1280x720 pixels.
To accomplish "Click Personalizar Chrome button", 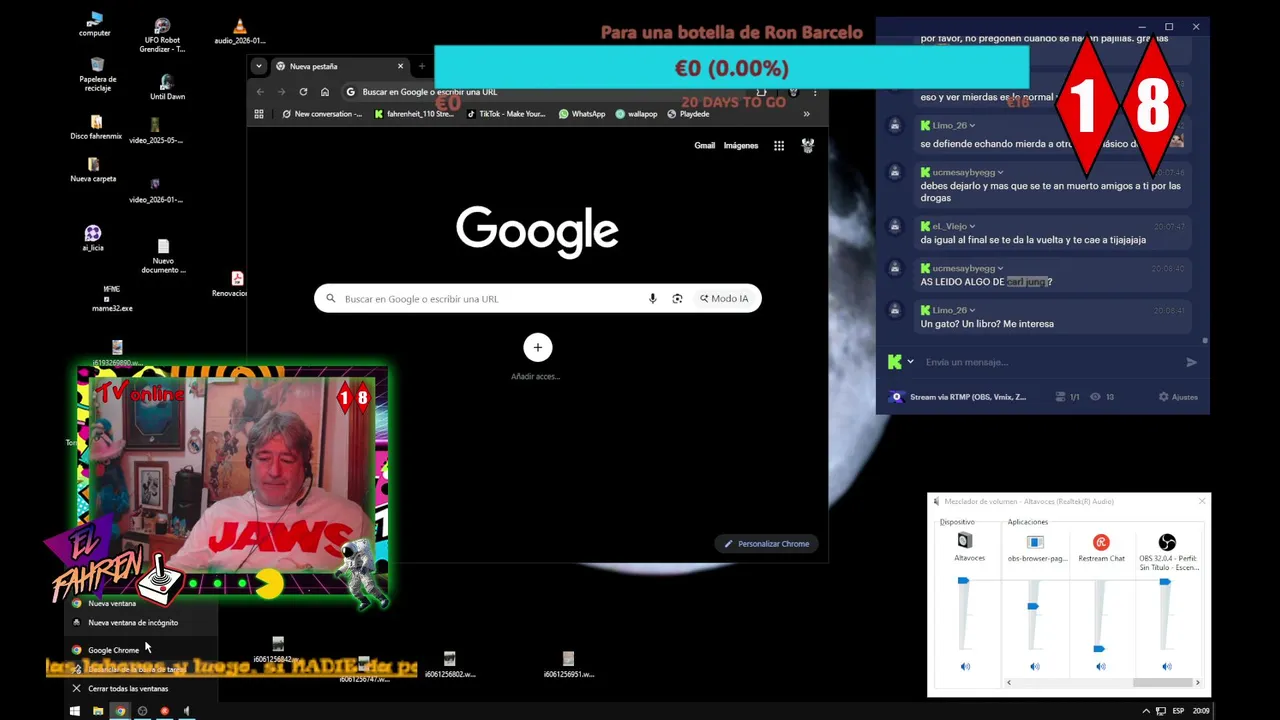I will click(767, 543).
